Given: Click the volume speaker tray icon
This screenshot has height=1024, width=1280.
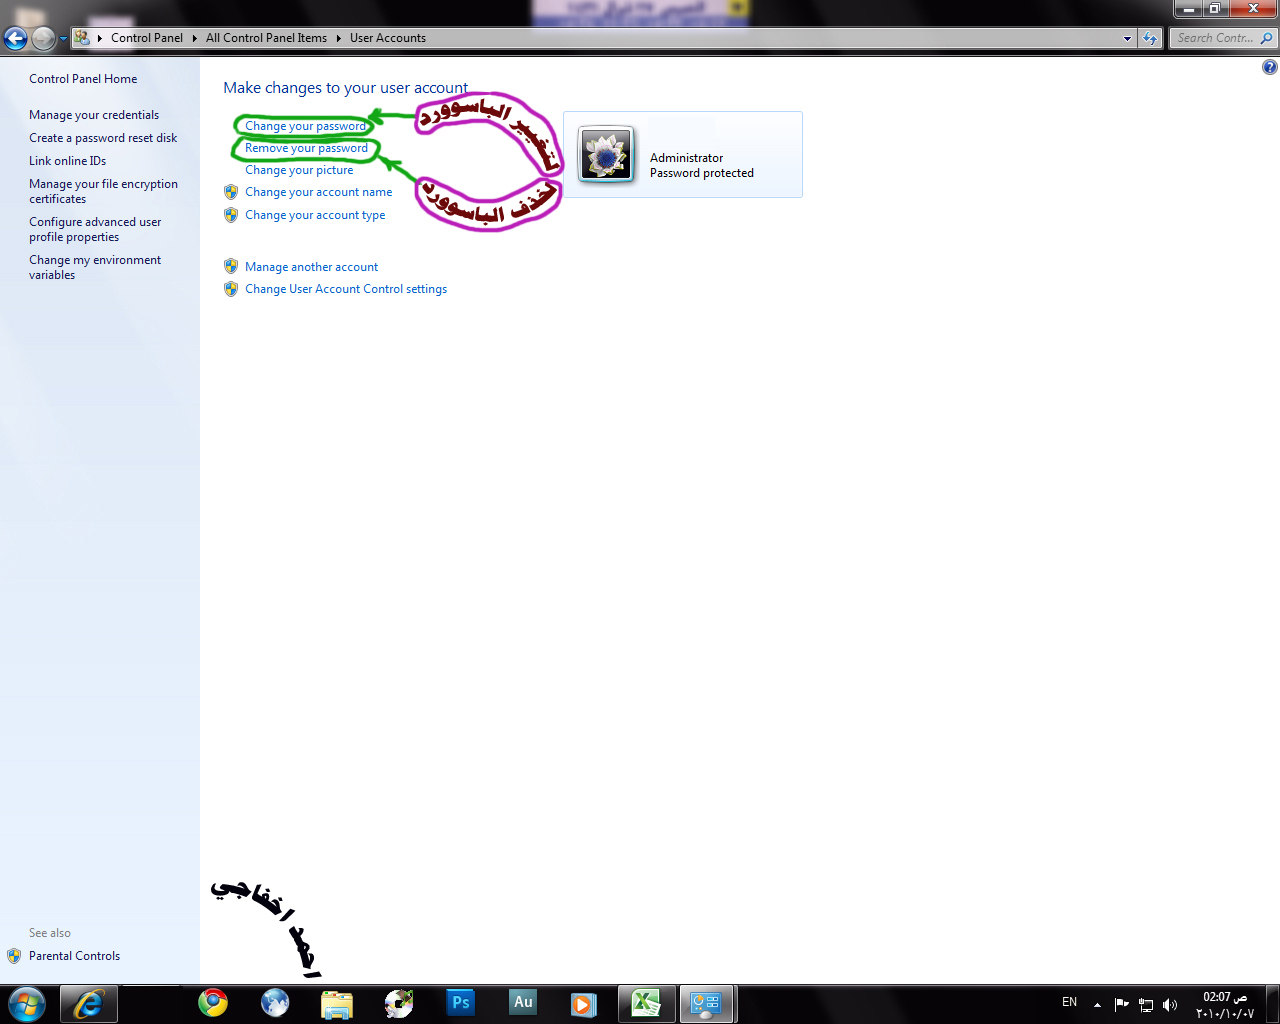Looking at the screenshot, I should click(1170, 1004).
